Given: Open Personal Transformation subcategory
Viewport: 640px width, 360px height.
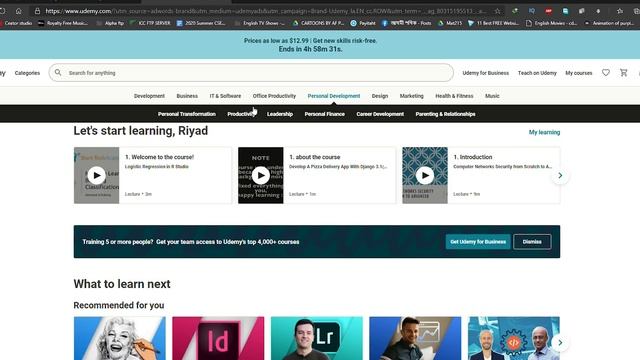Looking at the screenshot, I should (187, 114).
